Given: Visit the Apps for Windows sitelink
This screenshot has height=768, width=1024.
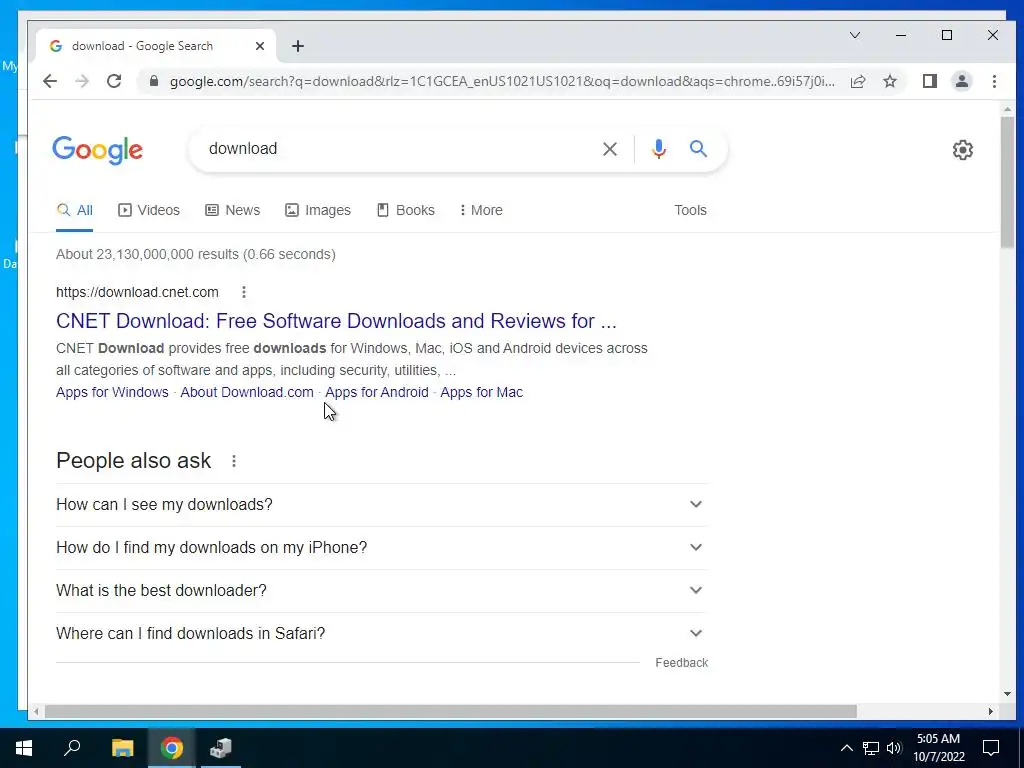Looking at the screenshot, I should 112,392.
